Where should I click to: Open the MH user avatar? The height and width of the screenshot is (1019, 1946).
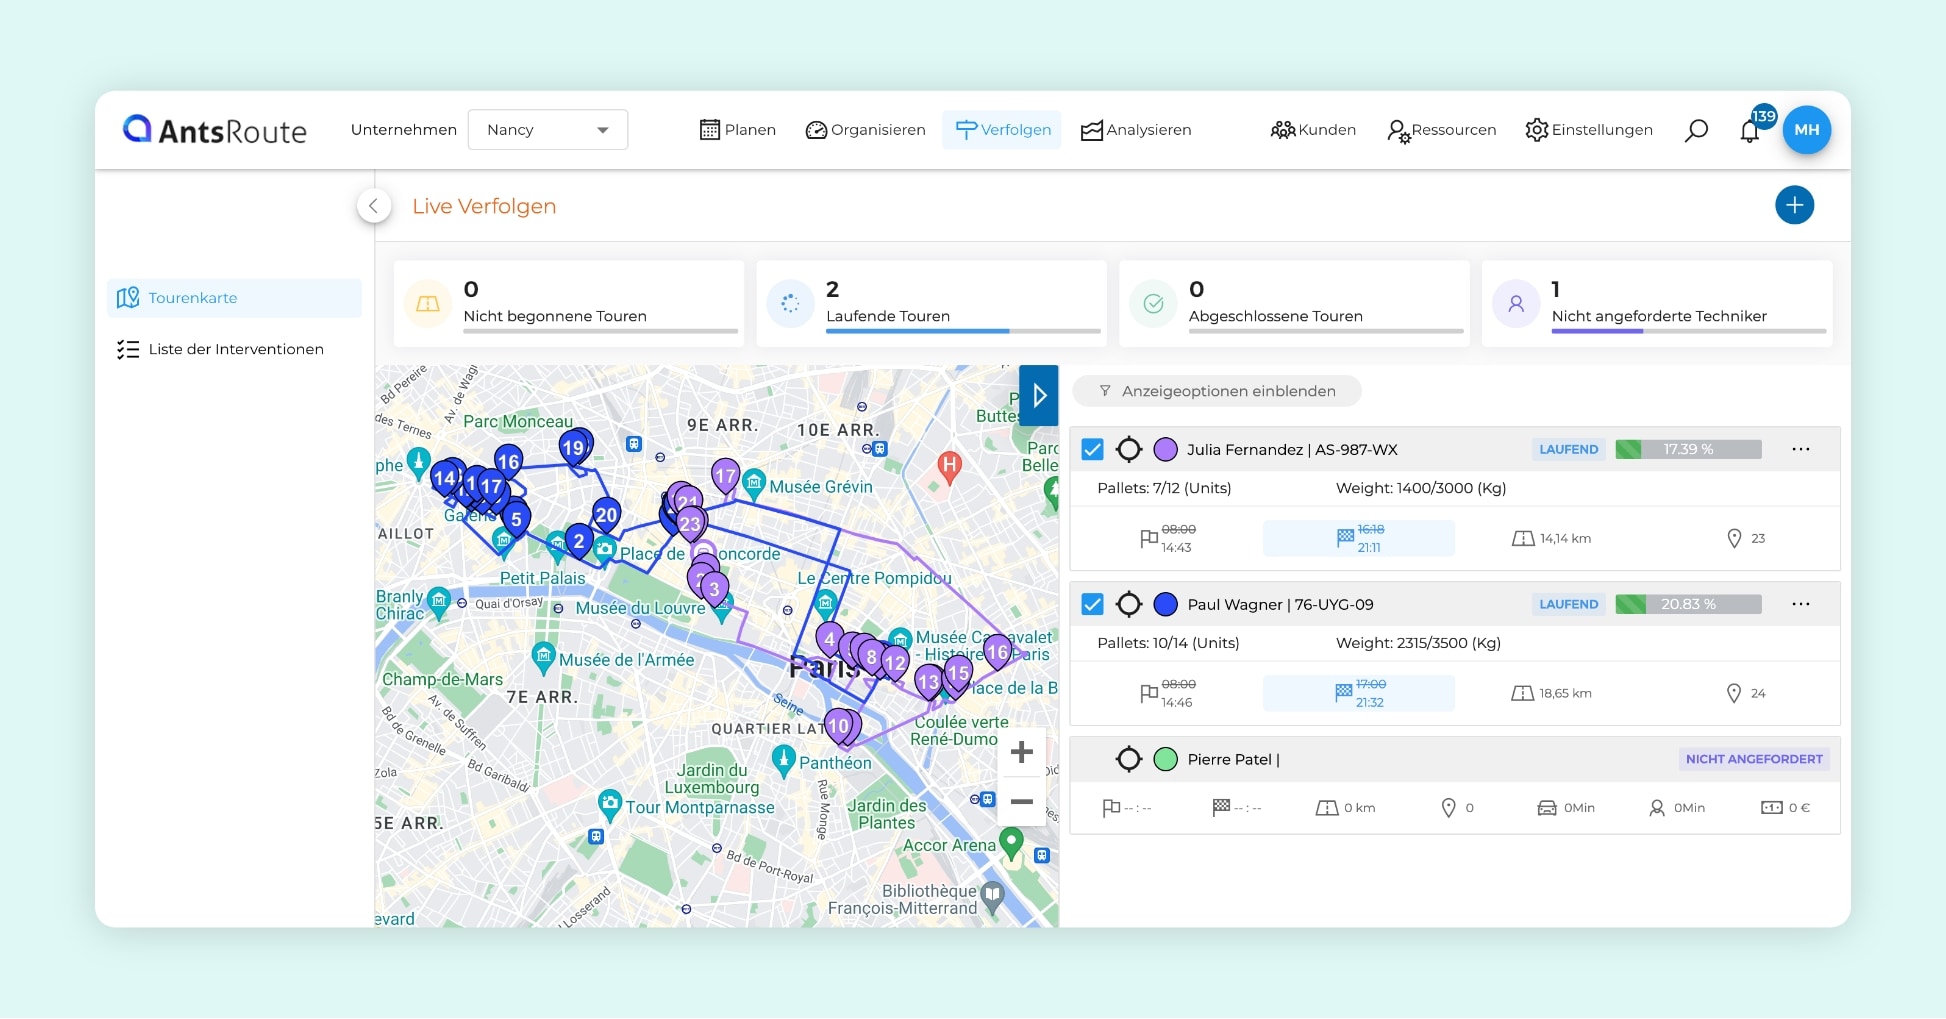click(1806, 130)
